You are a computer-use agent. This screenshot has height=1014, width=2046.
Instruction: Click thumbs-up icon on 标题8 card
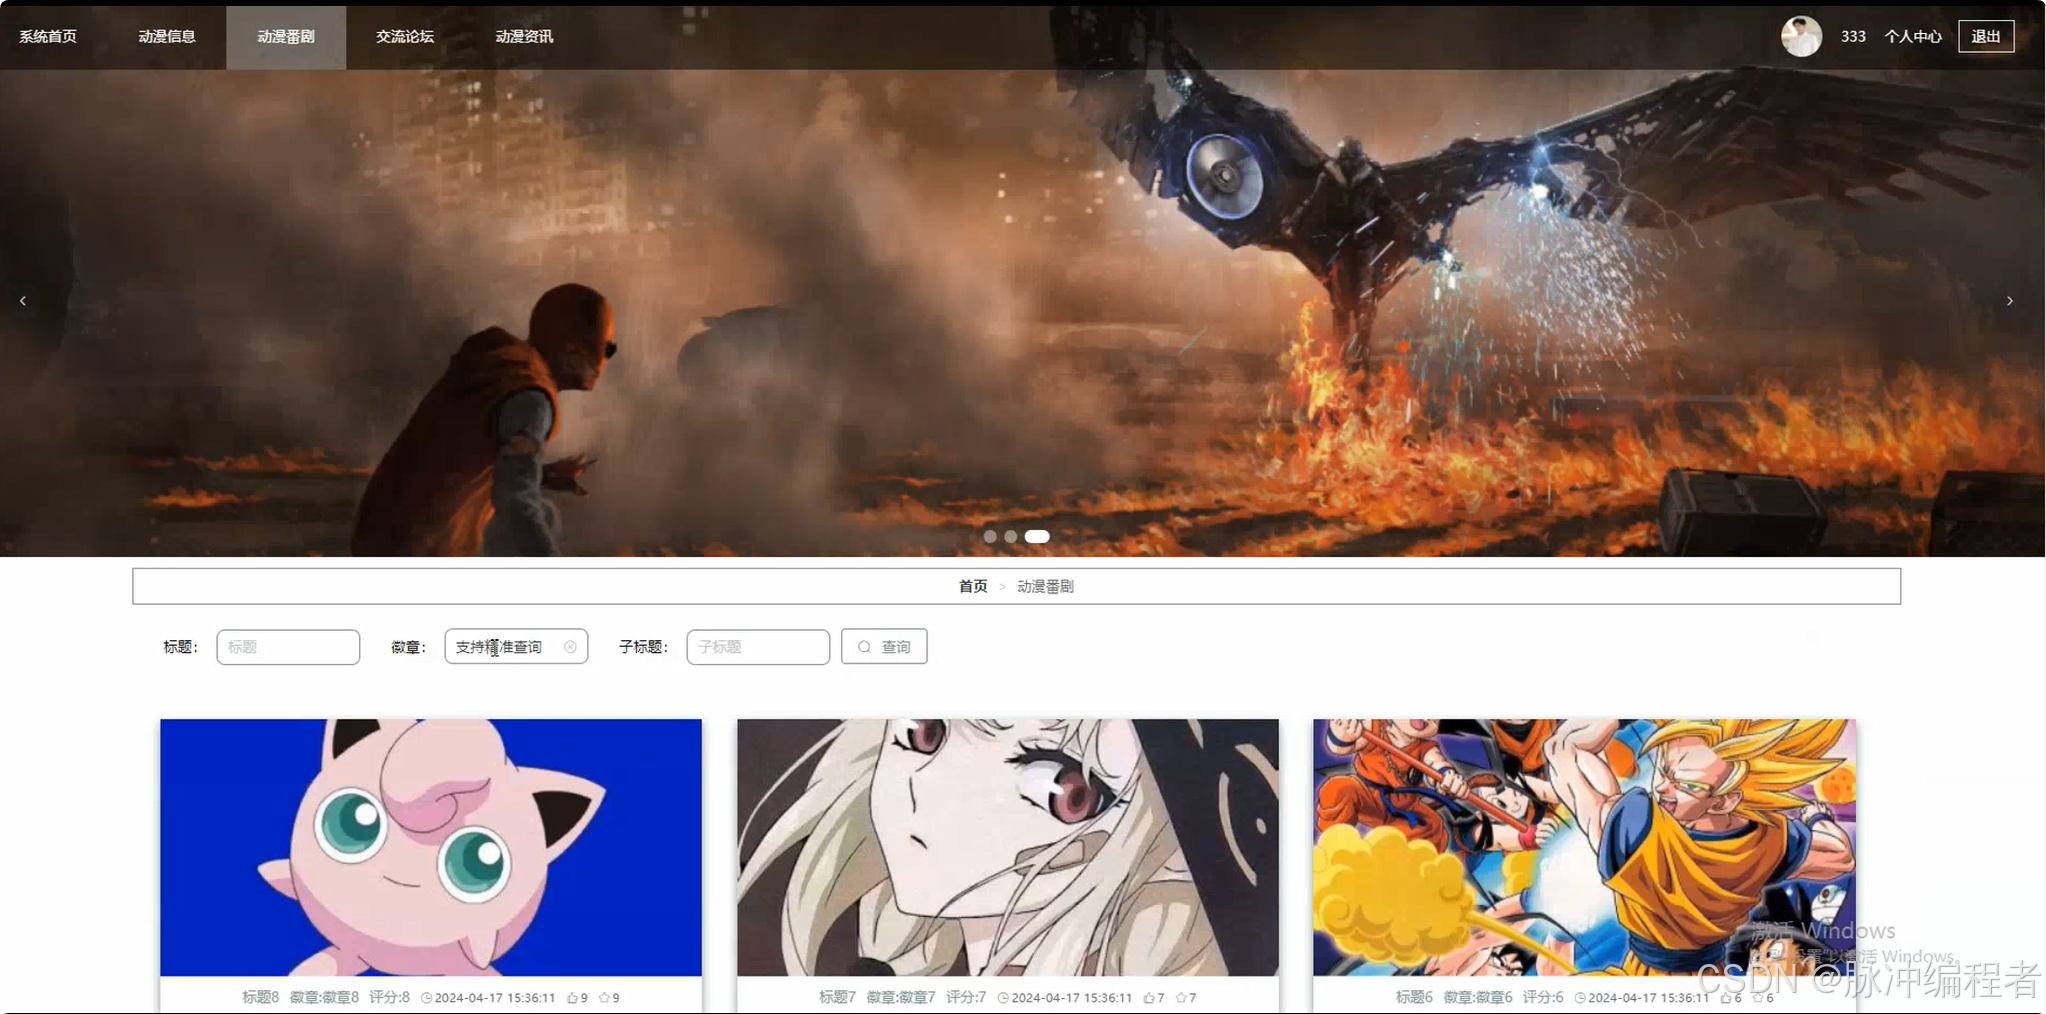tap(572, 998)
